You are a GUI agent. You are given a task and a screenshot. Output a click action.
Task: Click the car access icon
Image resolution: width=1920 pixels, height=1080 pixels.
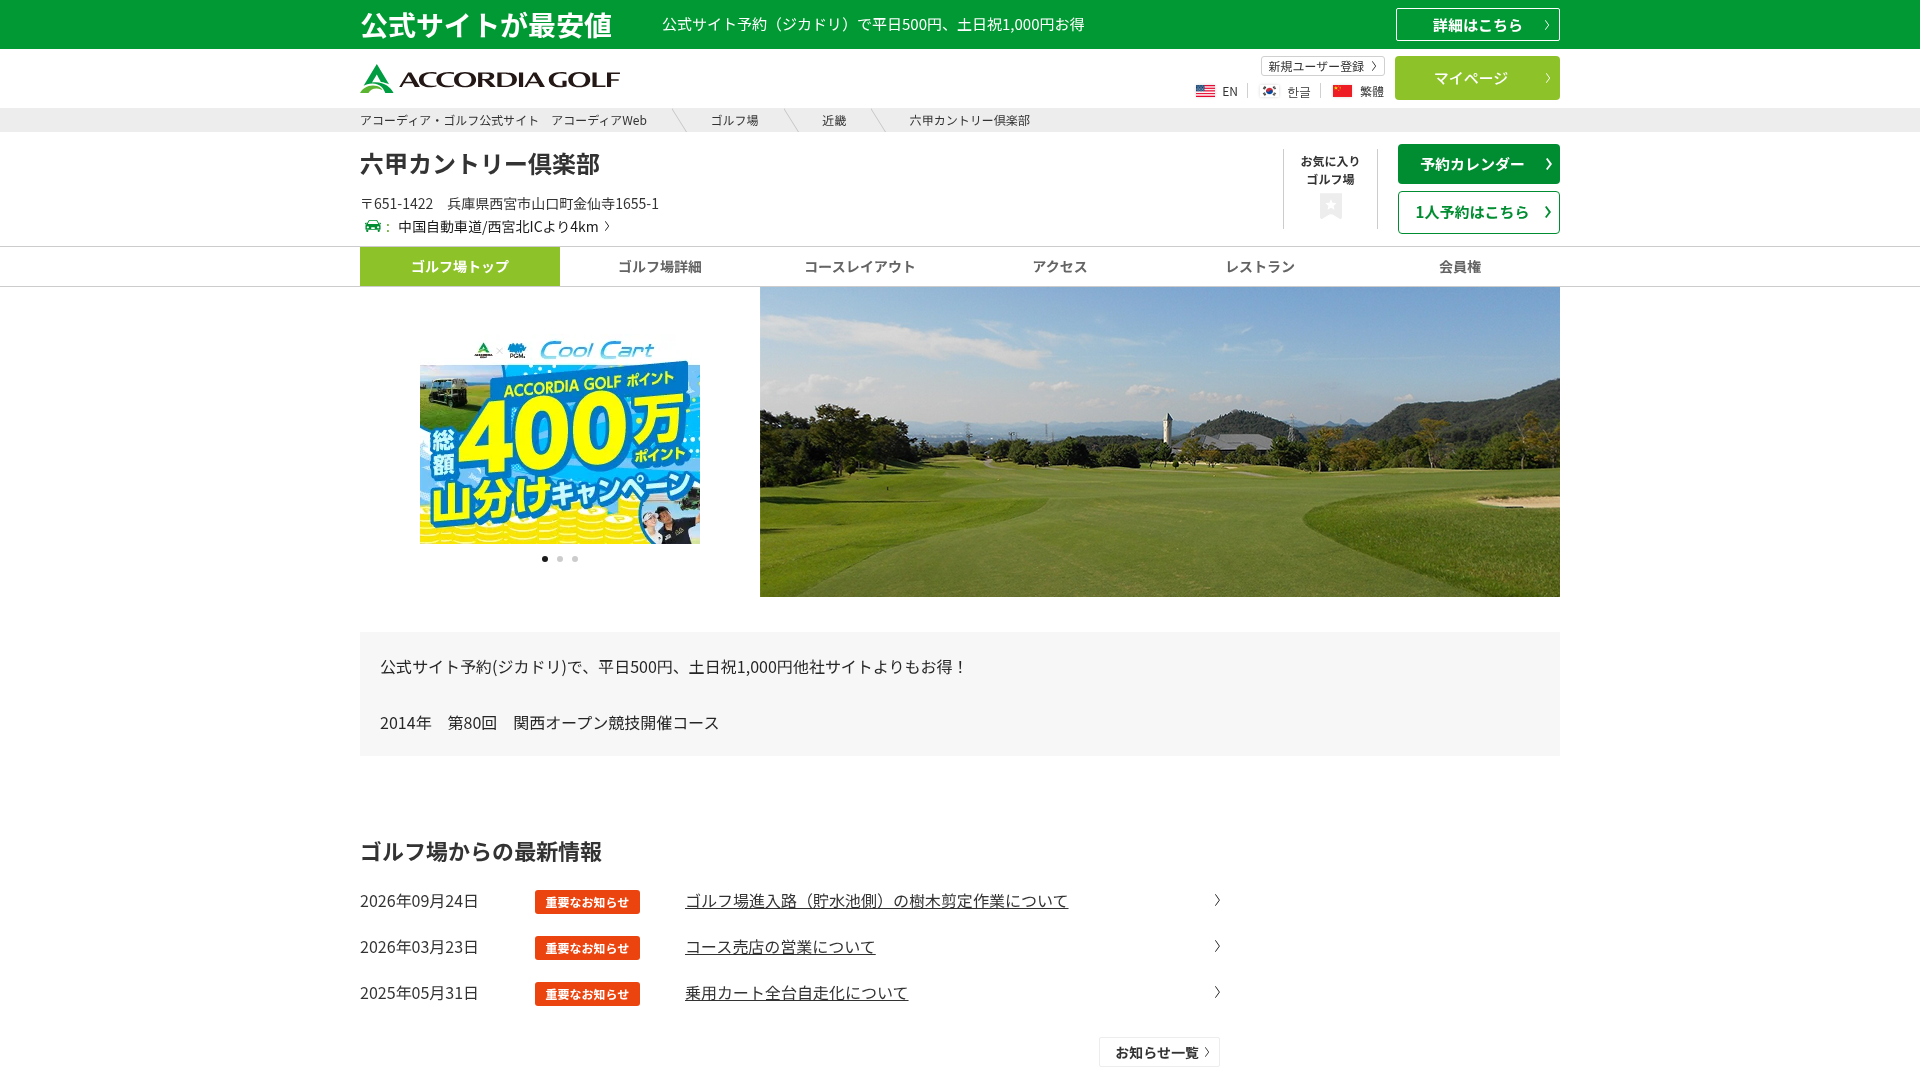(373, 226)
